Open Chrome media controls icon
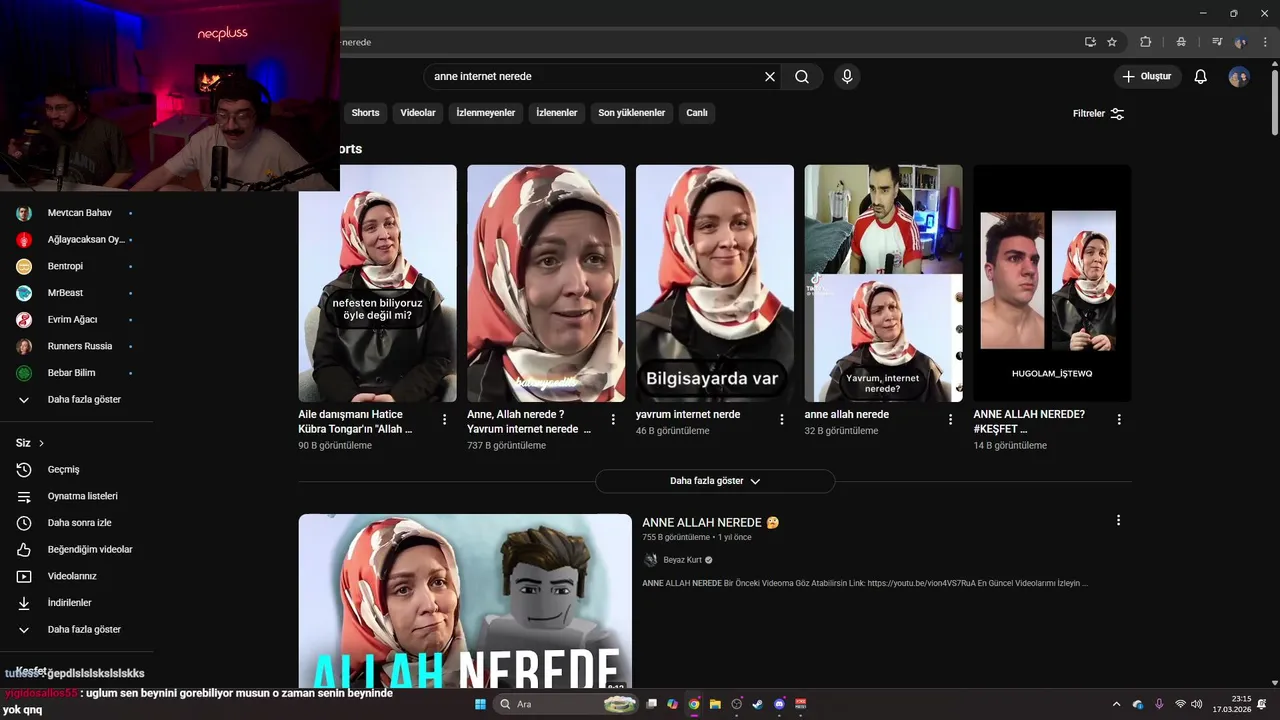Viewport: 1280px width, 720px height. coord(1217,42)
